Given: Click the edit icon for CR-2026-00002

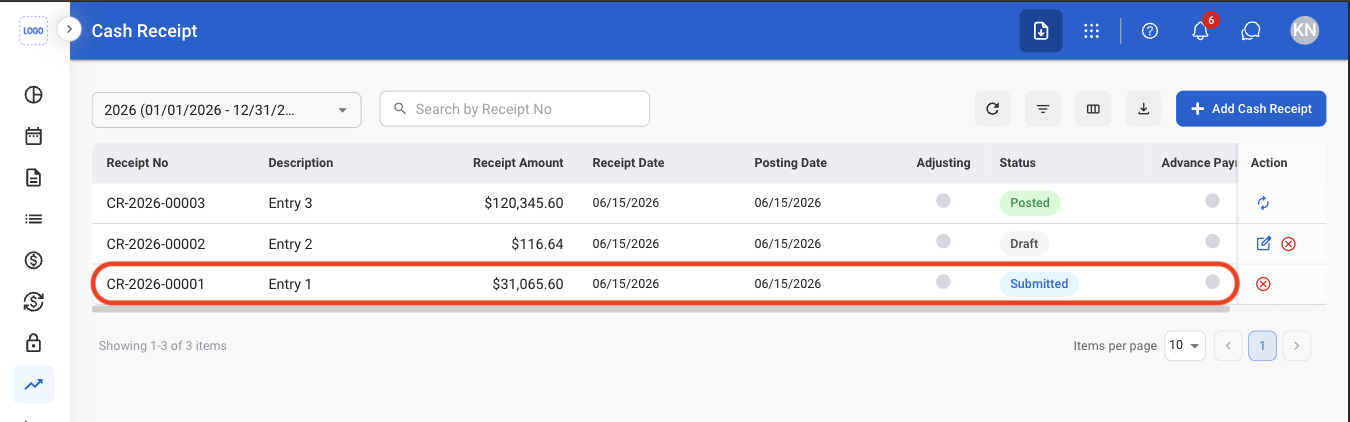Looking at the screenshot, I should [1264, 243].
